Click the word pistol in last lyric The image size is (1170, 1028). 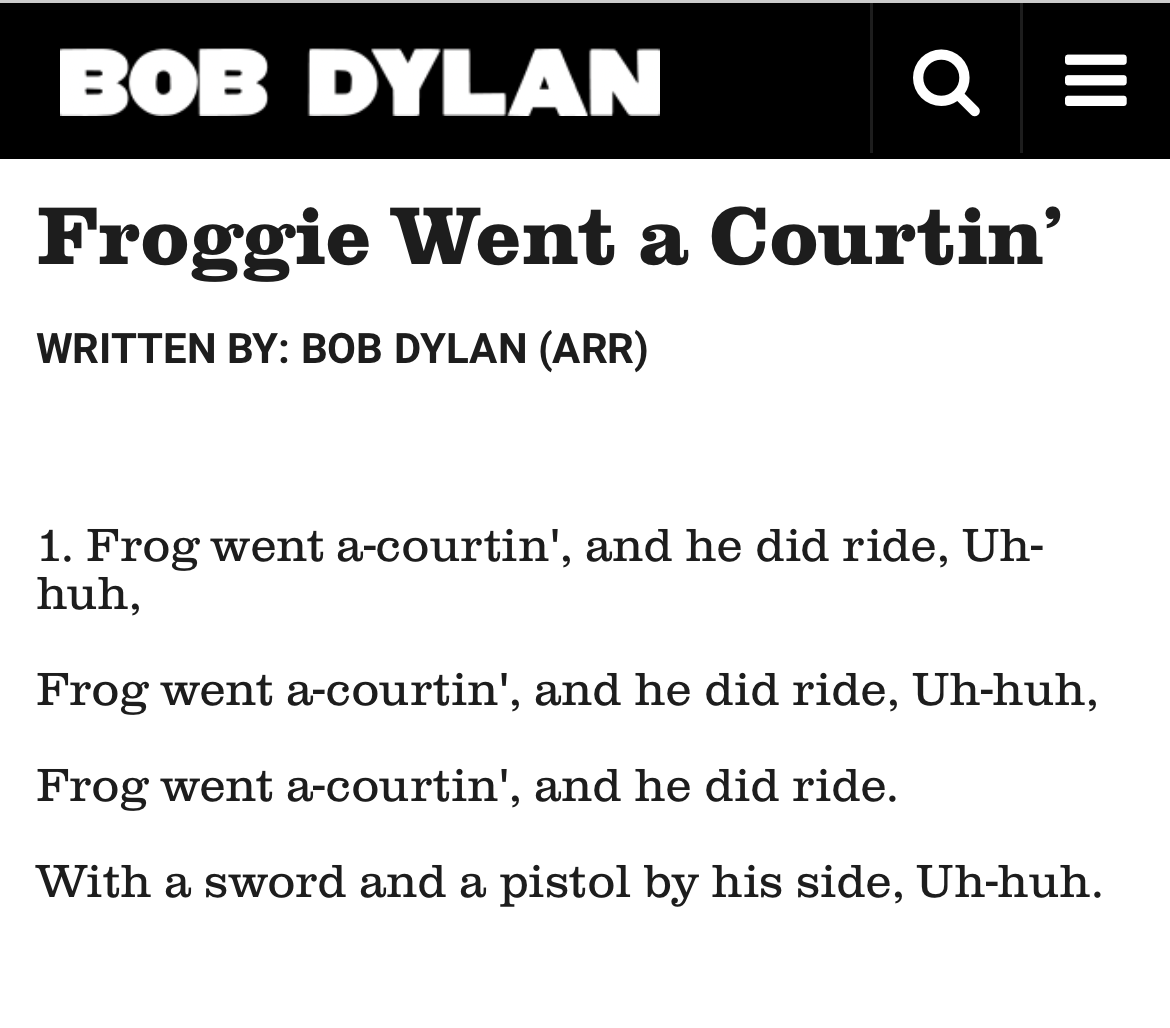[565, 884]
